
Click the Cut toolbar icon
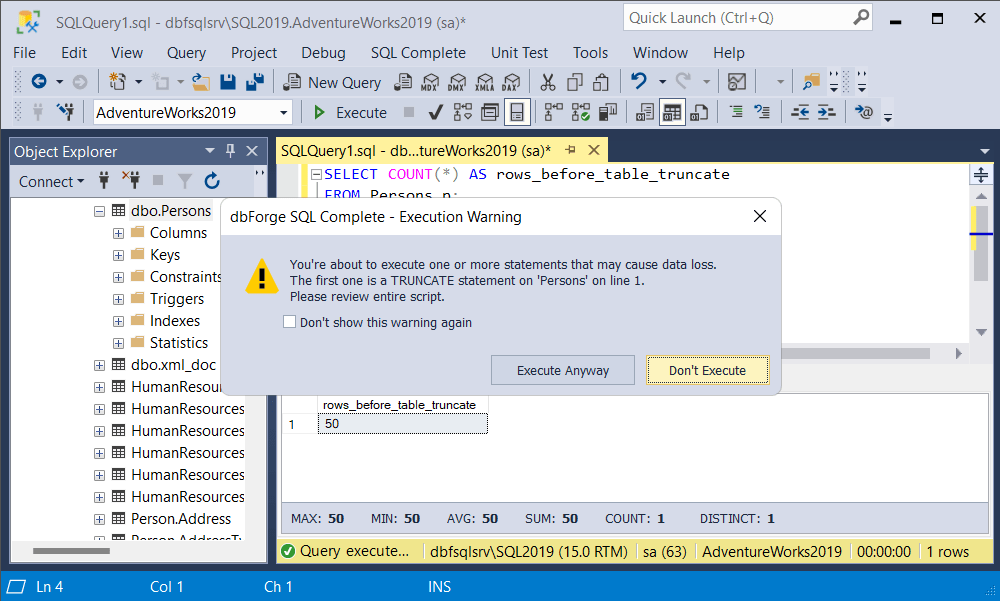click(547, 83)
